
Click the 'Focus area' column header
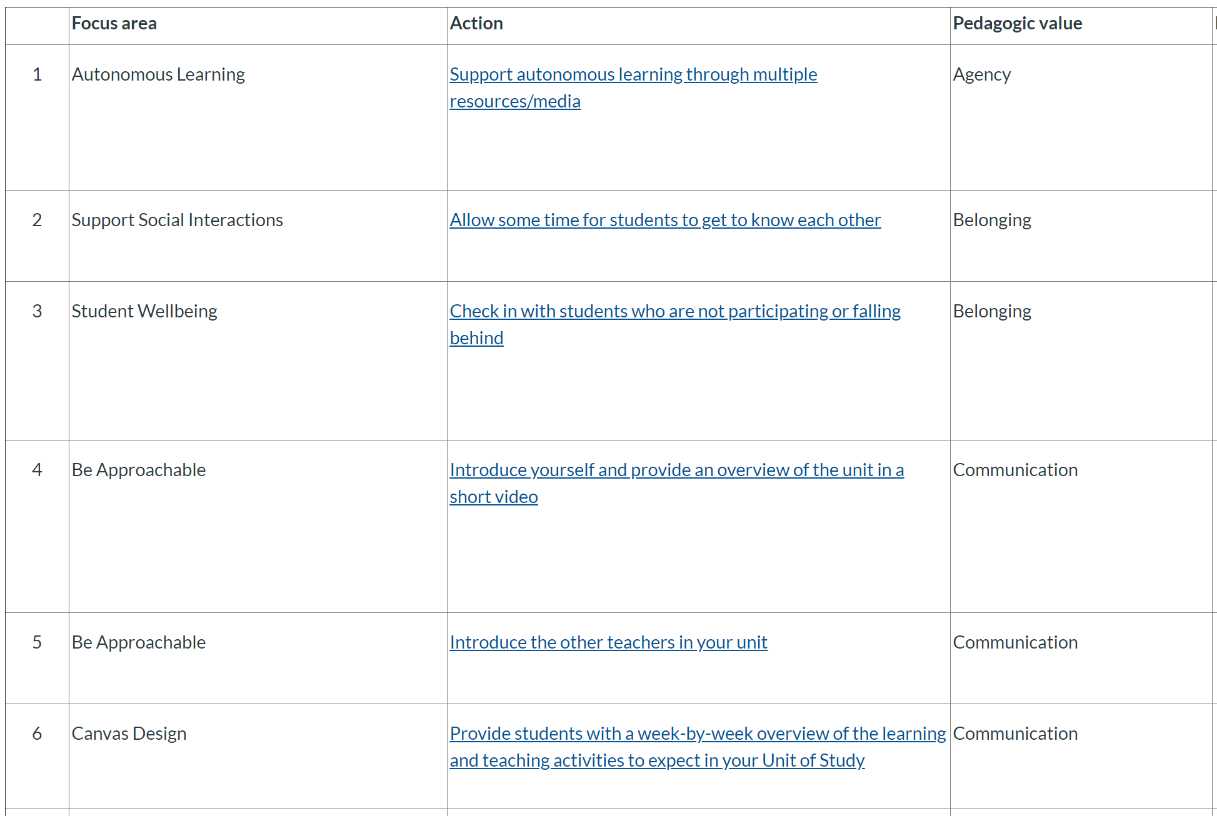tap(114, 23)
